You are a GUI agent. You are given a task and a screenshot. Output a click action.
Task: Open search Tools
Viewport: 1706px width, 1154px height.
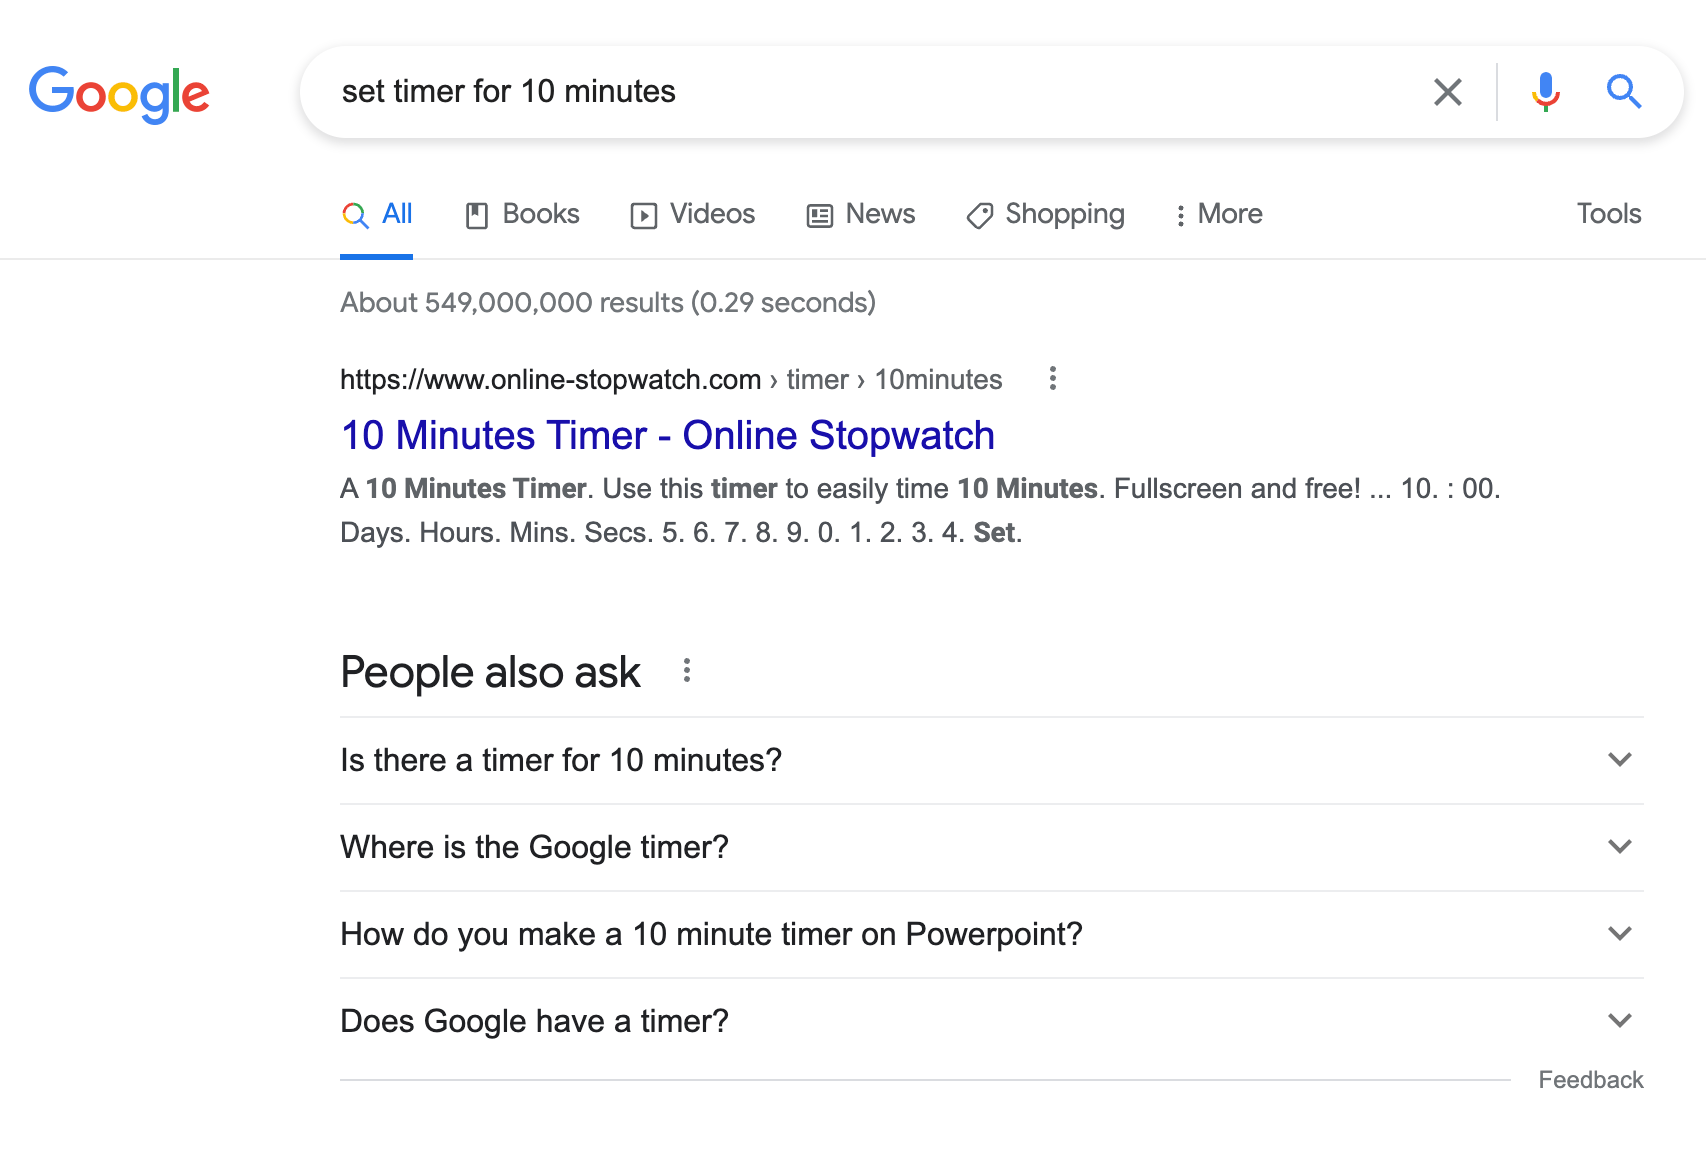click(1607, 214)
